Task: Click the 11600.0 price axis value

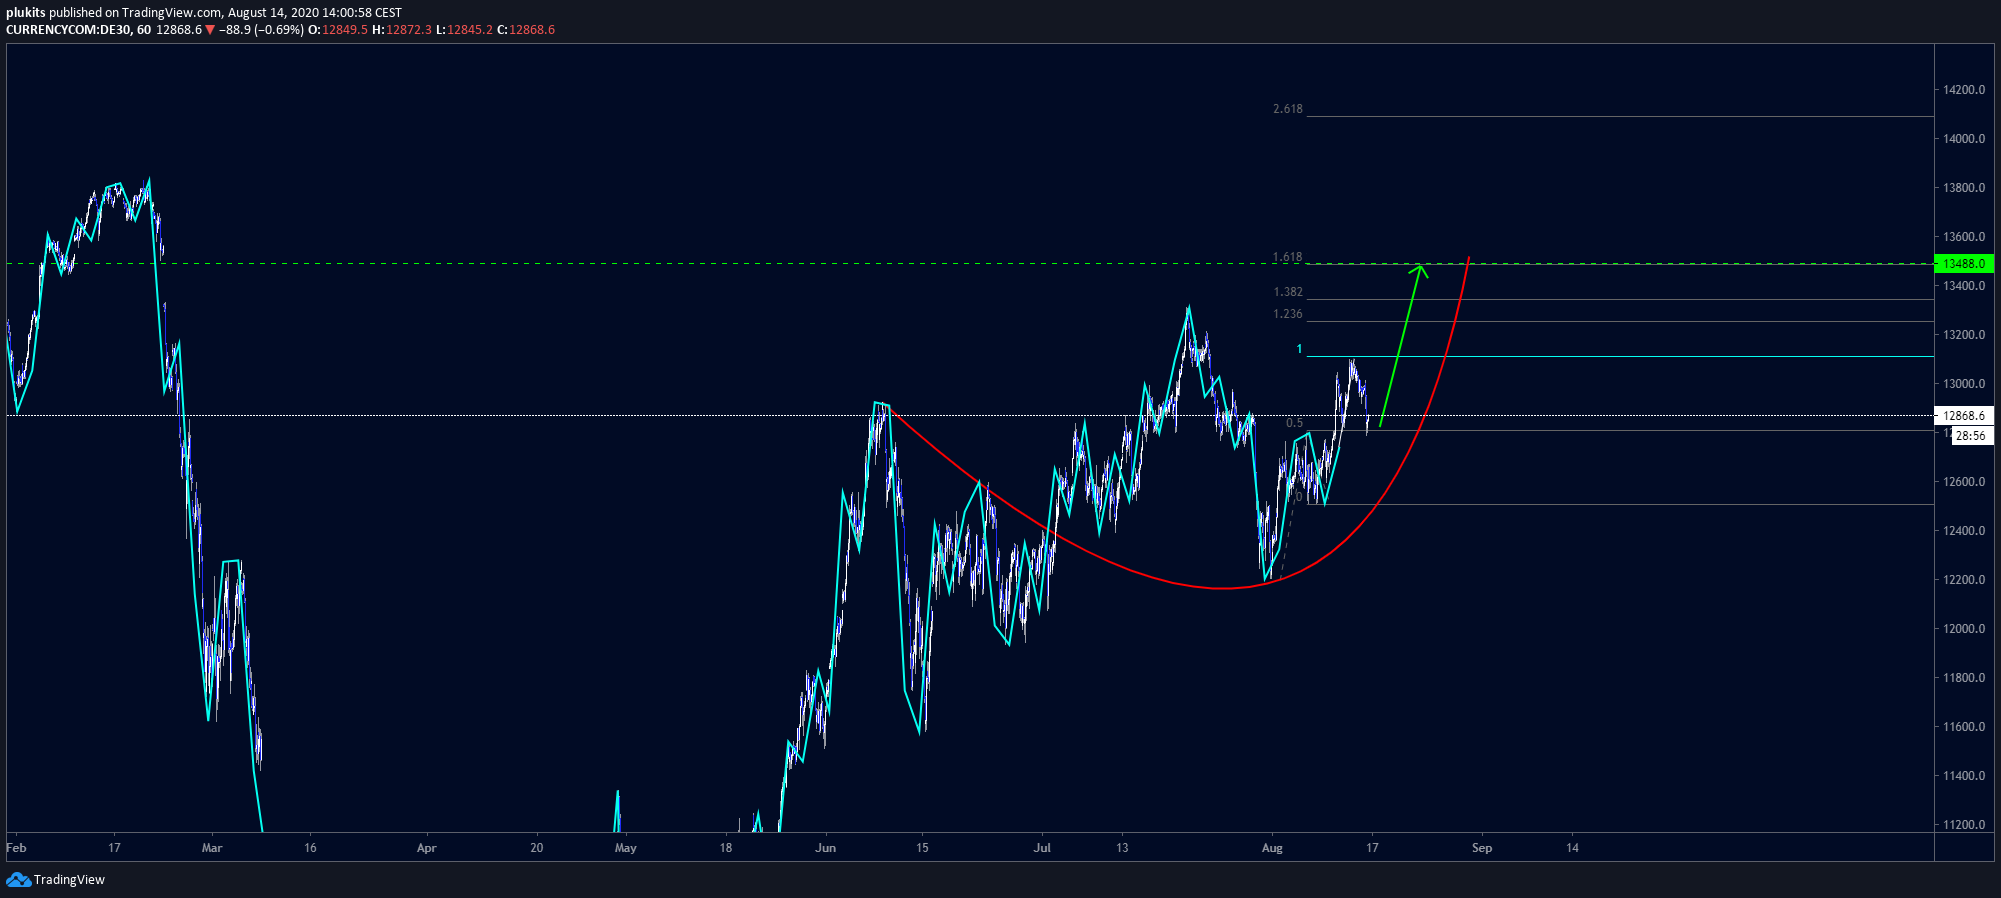Action: coord(1964,727)
